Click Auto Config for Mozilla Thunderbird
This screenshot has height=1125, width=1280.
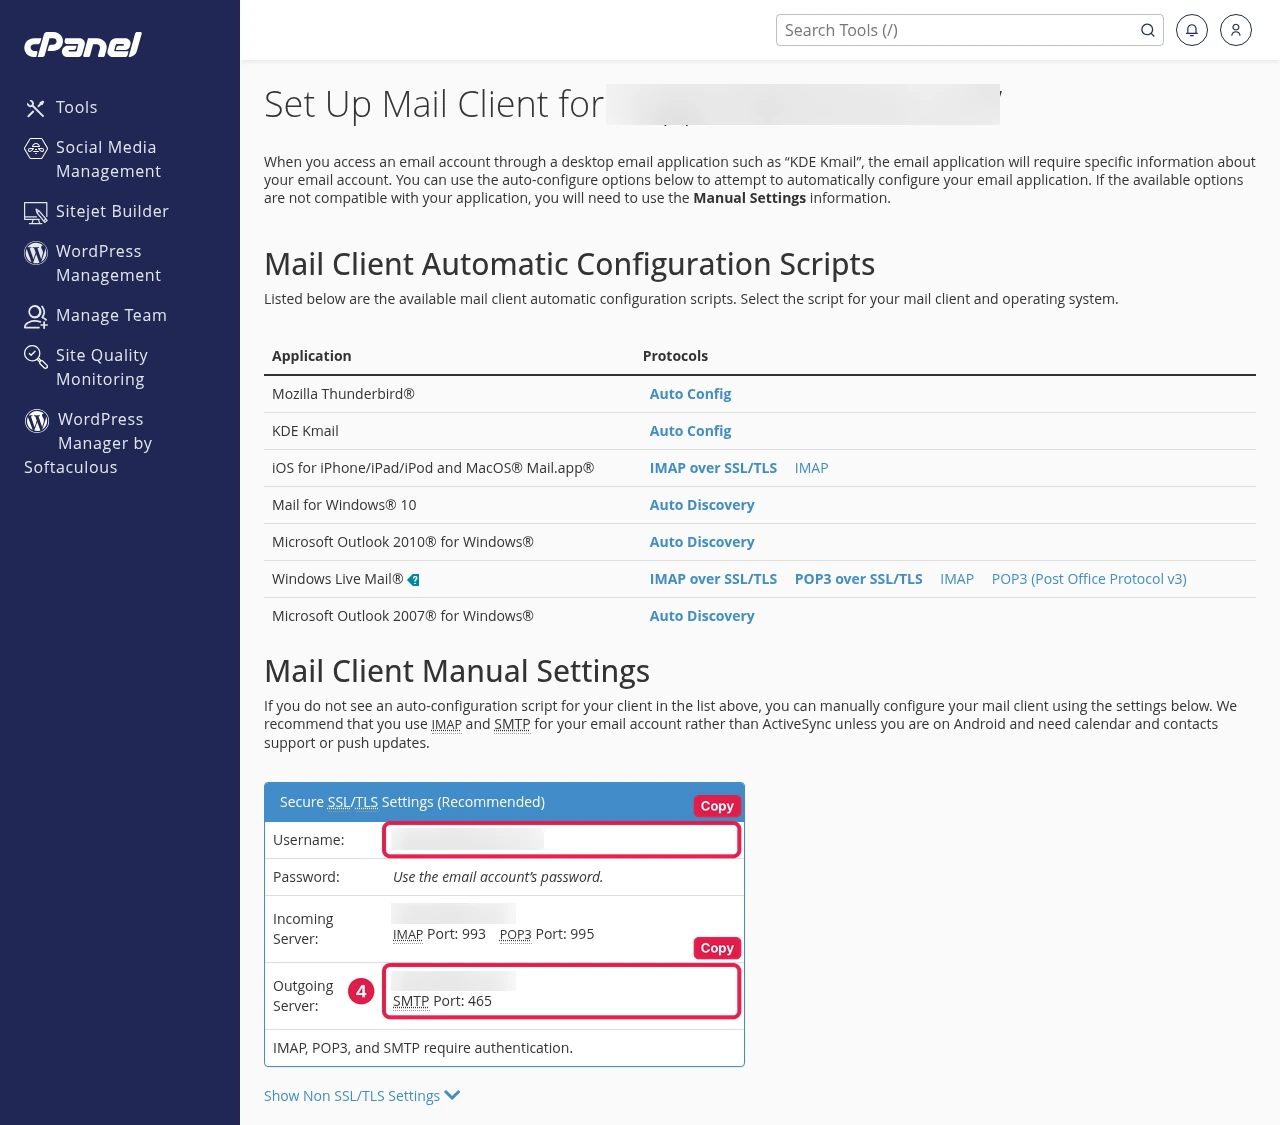point(690,394)
